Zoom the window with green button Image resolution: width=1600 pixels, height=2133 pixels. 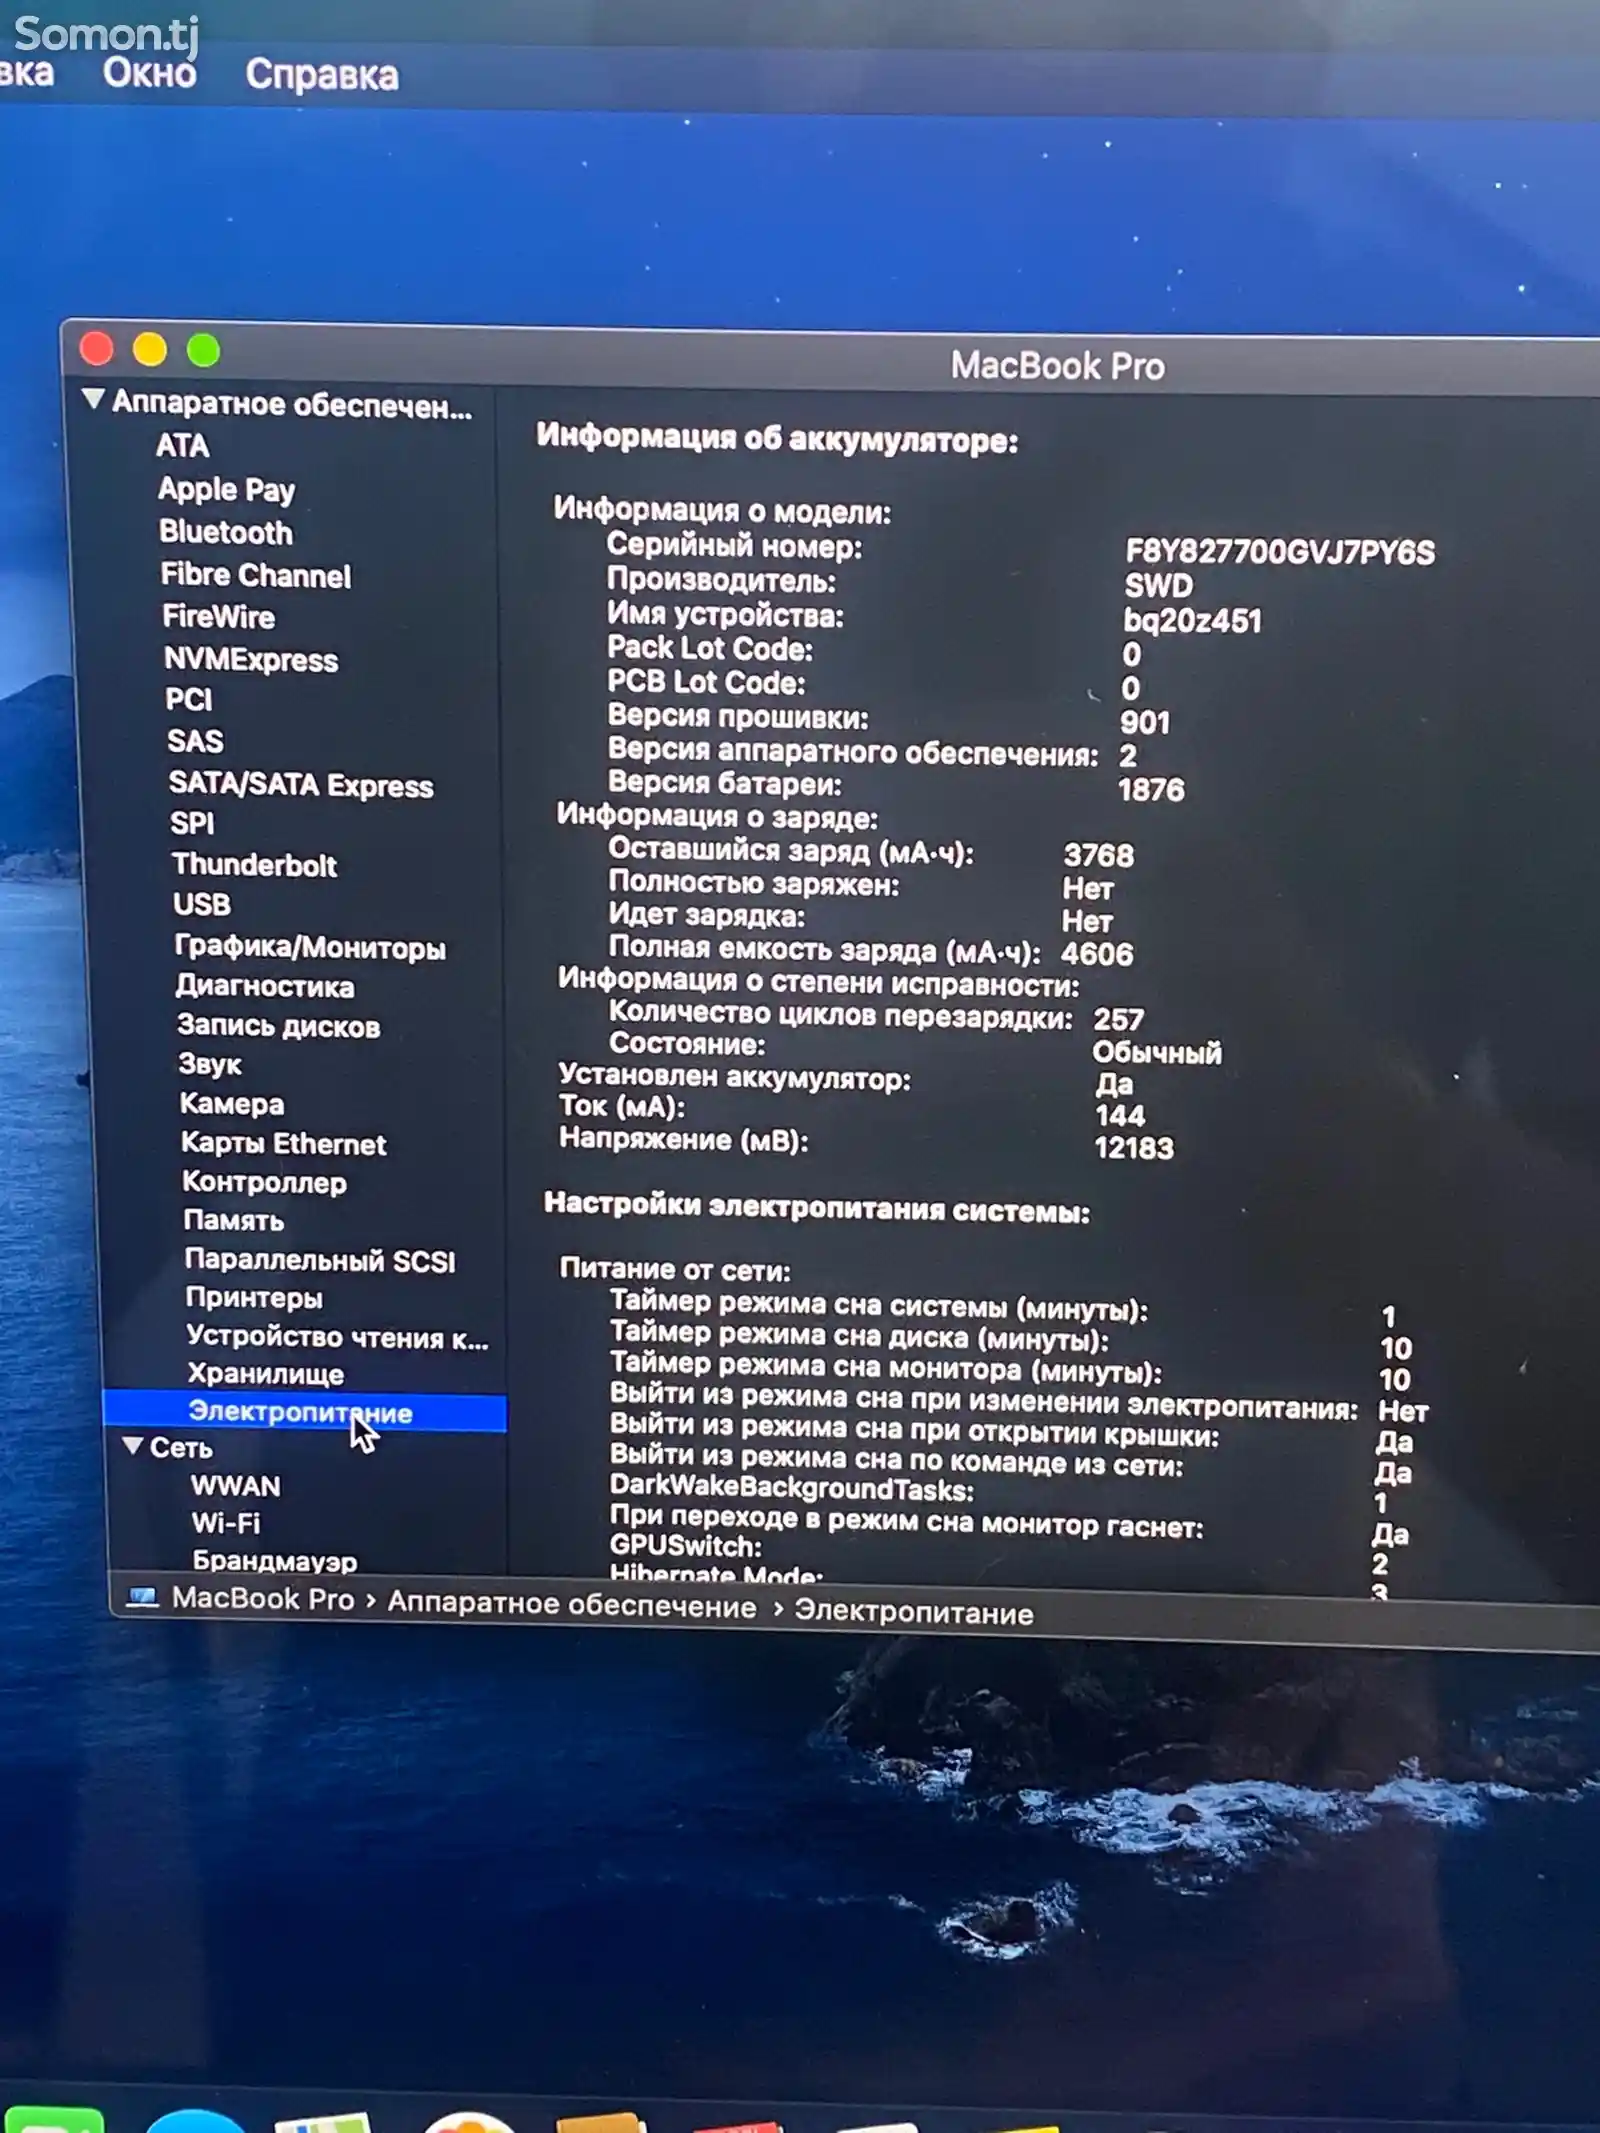(x=203, y=350)
